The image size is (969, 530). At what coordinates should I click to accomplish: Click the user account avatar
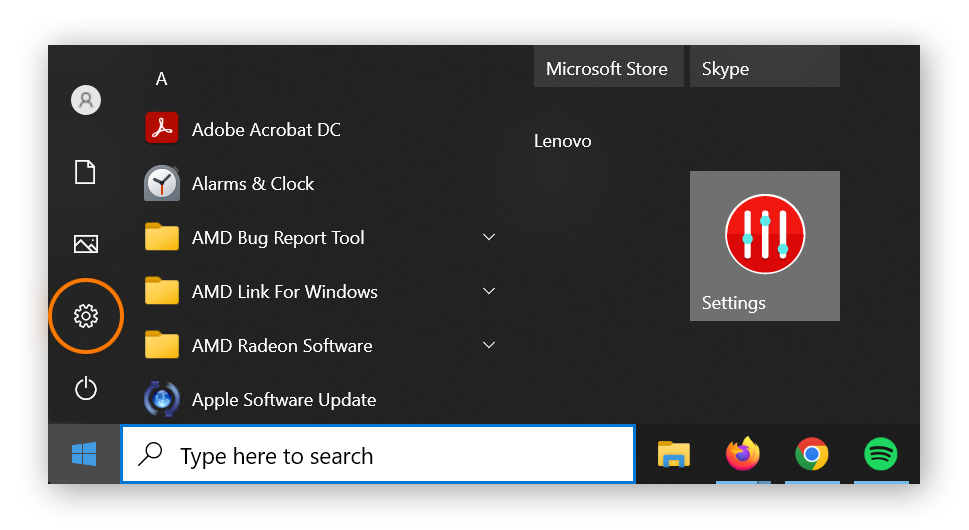[x=86, y=100]
